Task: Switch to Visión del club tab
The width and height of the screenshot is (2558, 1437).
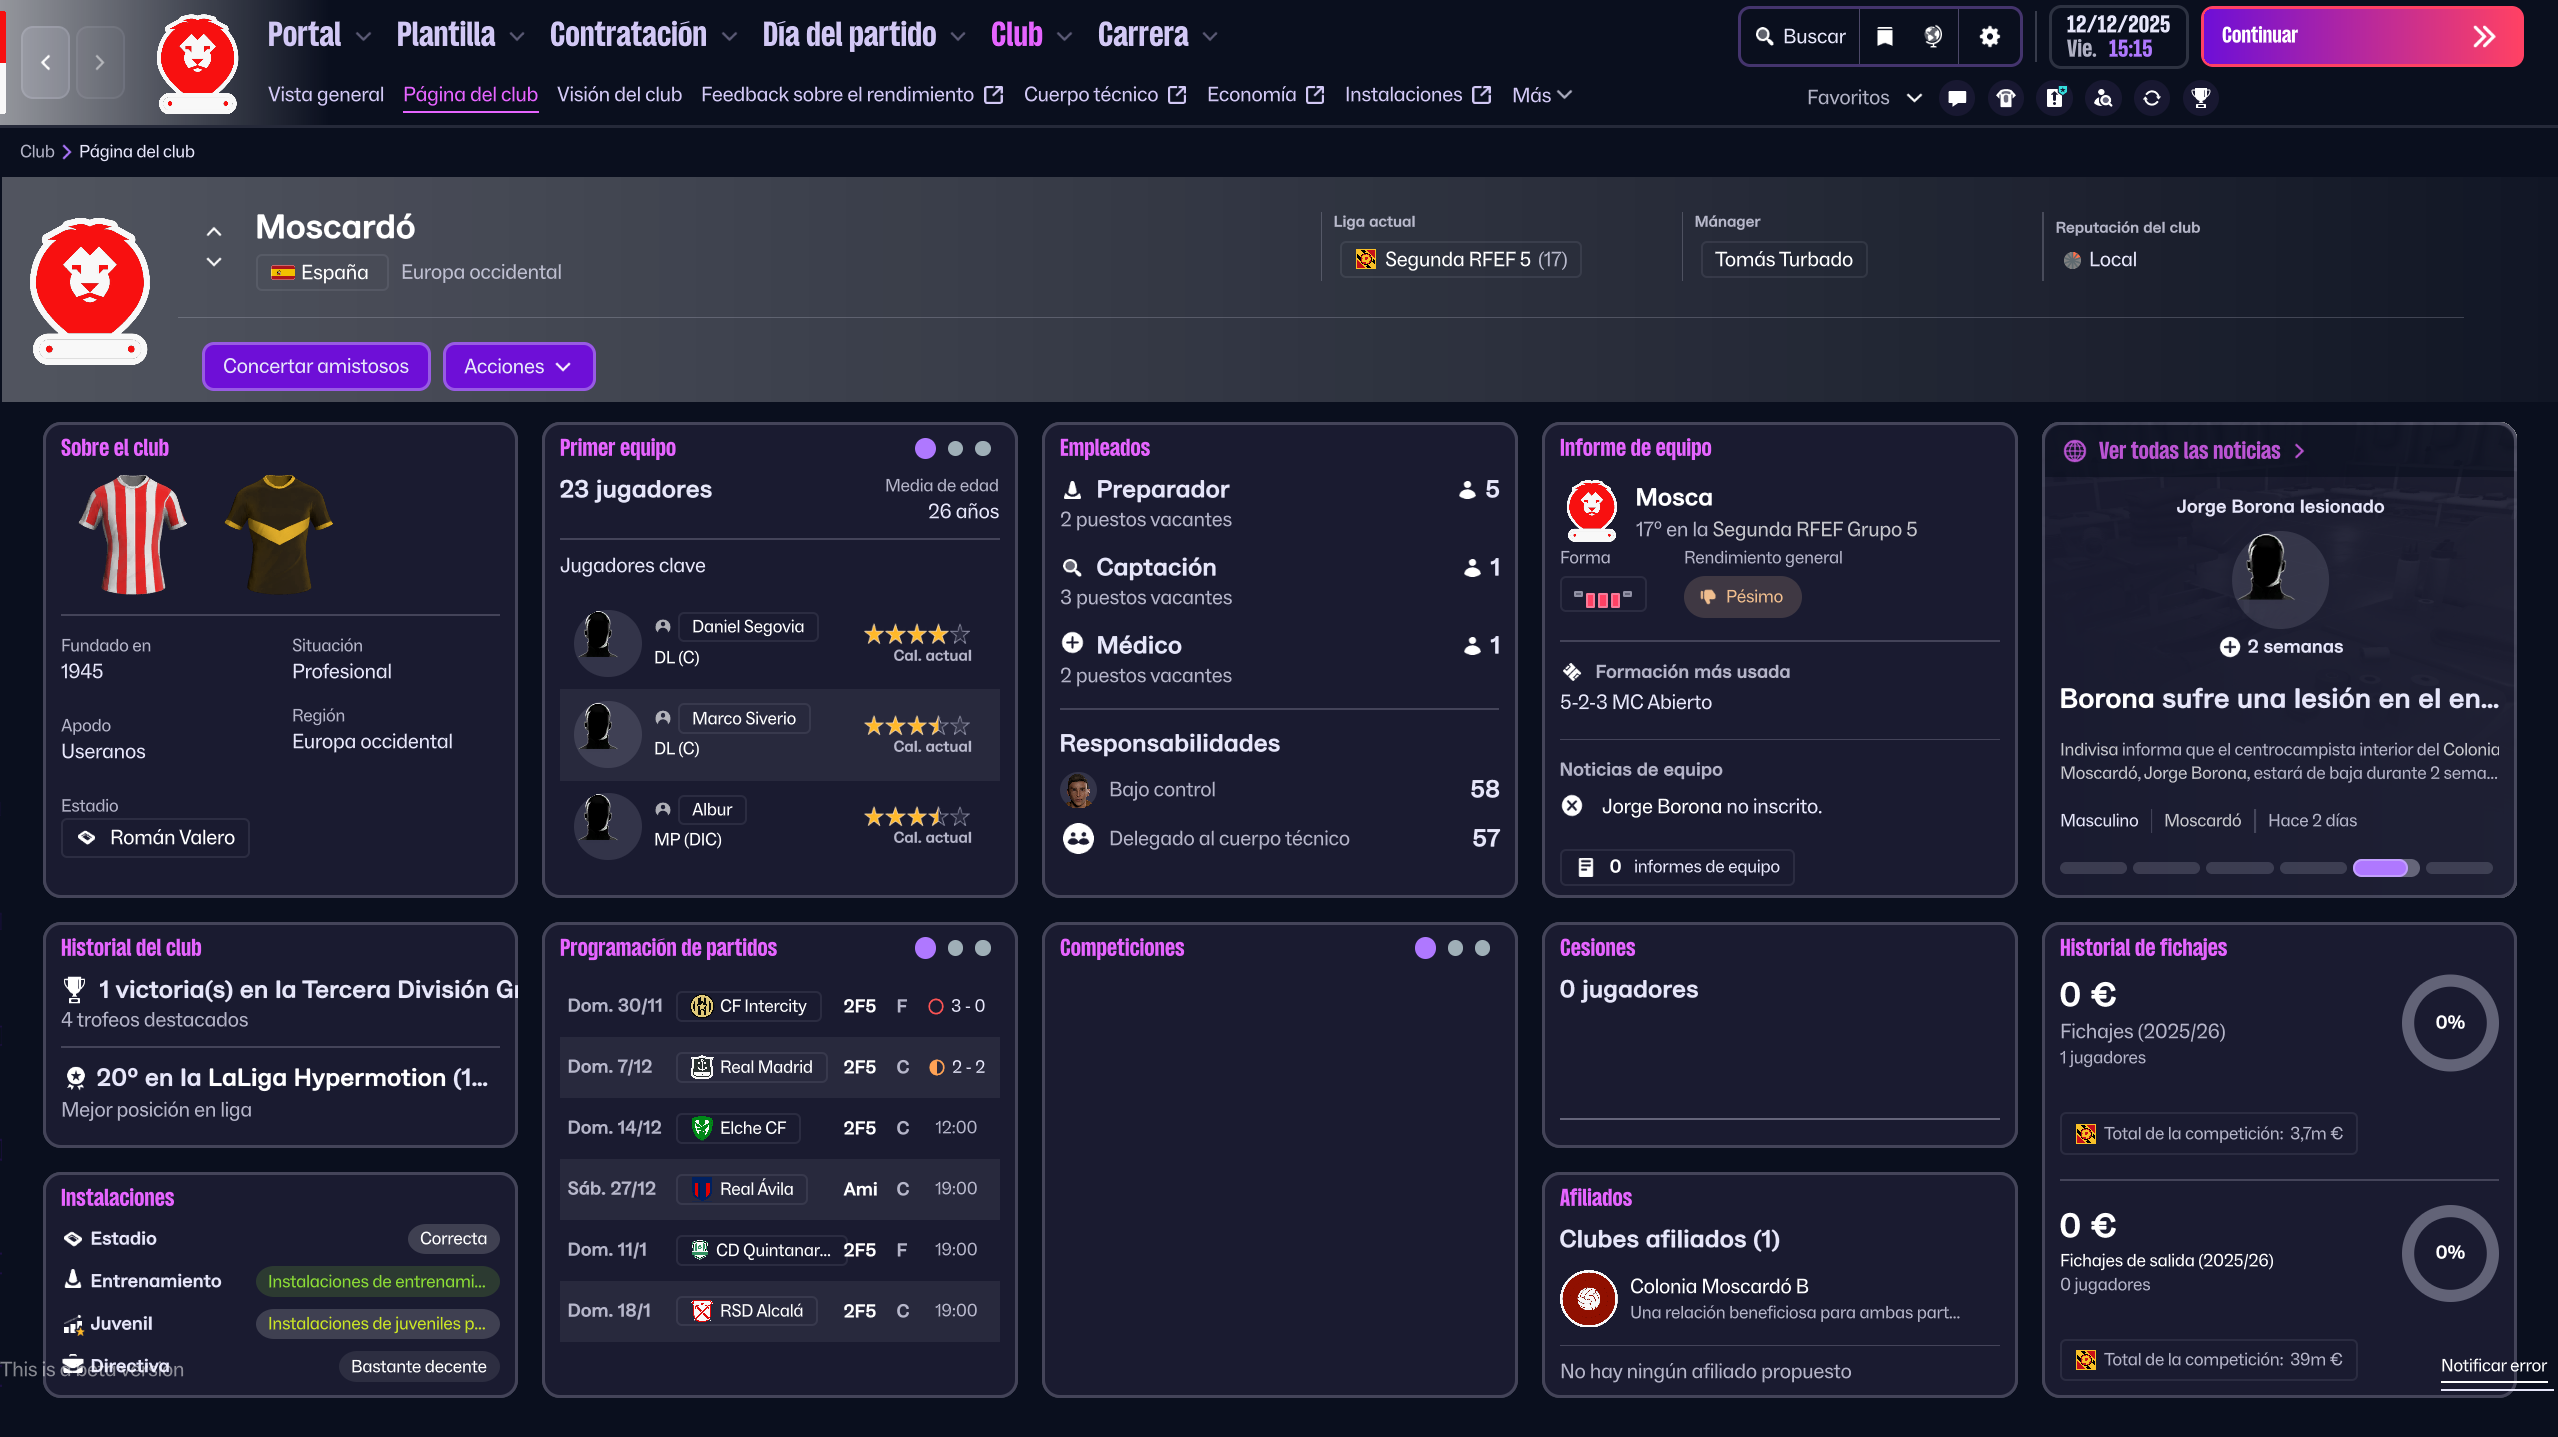Action: point(619,95)
